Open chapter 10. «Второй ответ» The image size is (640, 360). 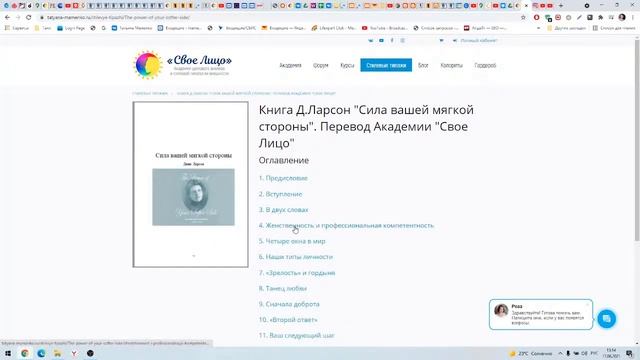point(288,320)
